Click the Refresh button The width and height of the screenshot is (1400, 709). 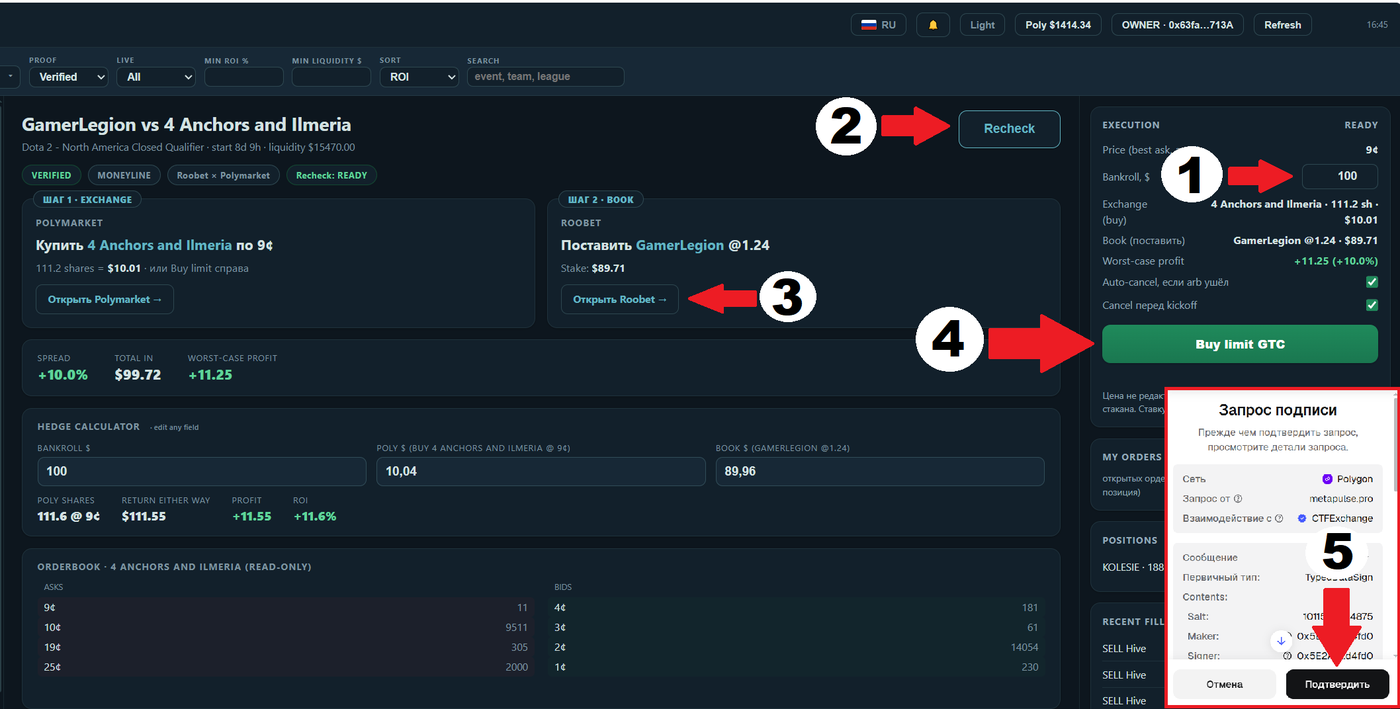click(1283, 25)
